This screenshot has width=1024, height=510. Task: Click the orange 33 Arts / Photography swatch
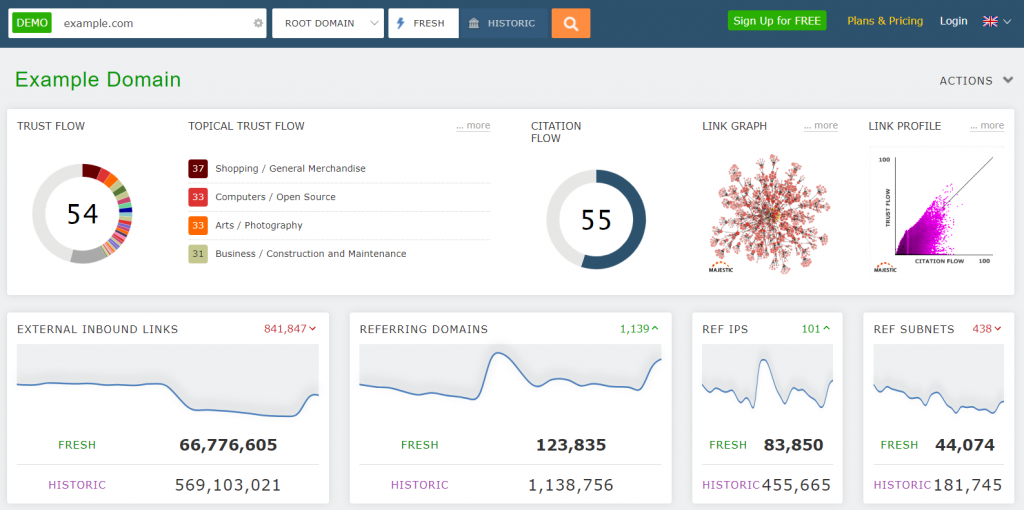198,225
